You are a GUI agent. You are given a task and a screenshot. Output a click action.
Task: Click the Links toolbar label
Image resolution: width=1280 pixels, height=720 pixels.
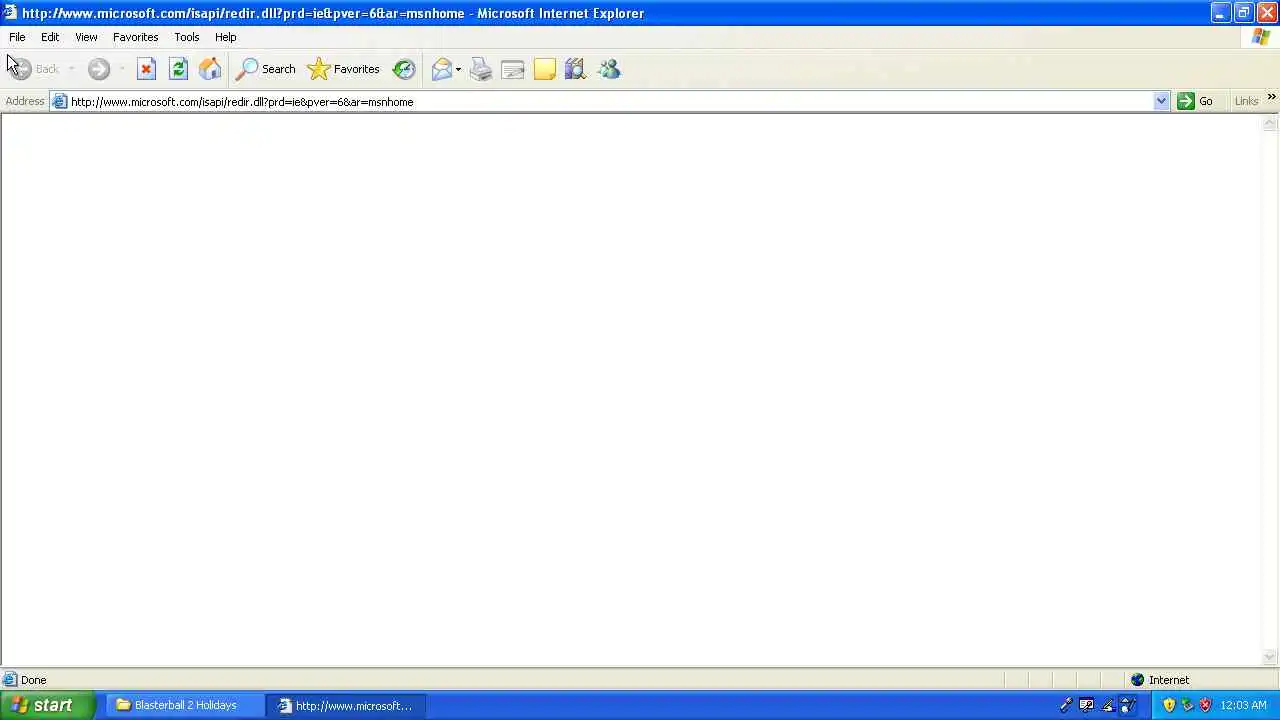point(1246,101)
